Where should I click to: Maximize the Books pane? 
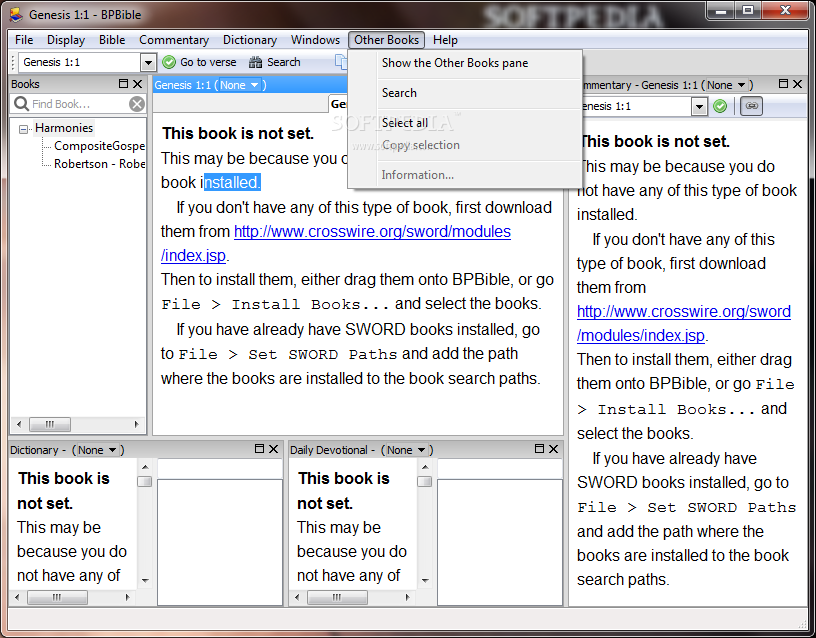point(123,84)
